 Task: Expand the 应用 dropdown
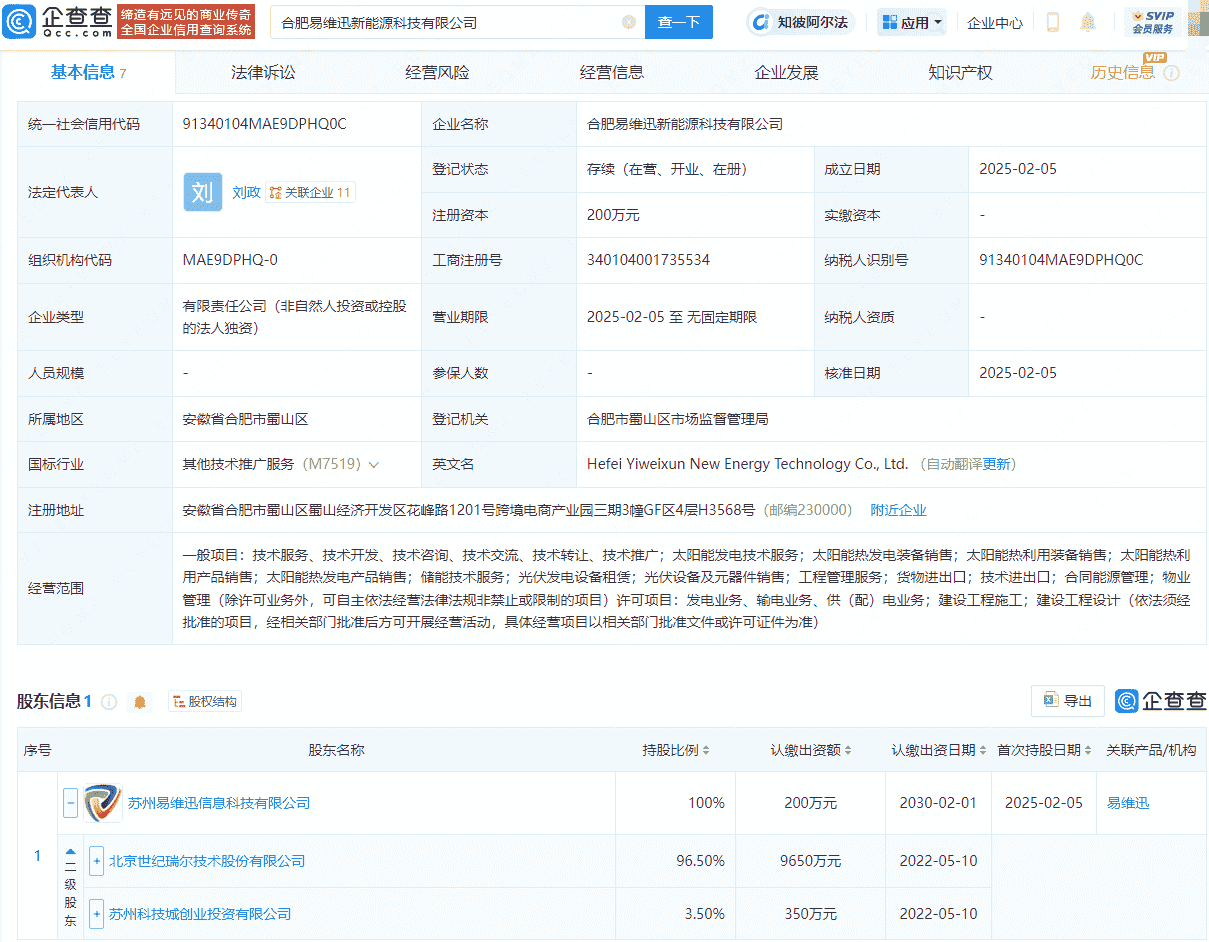click(x=911, y=21)
